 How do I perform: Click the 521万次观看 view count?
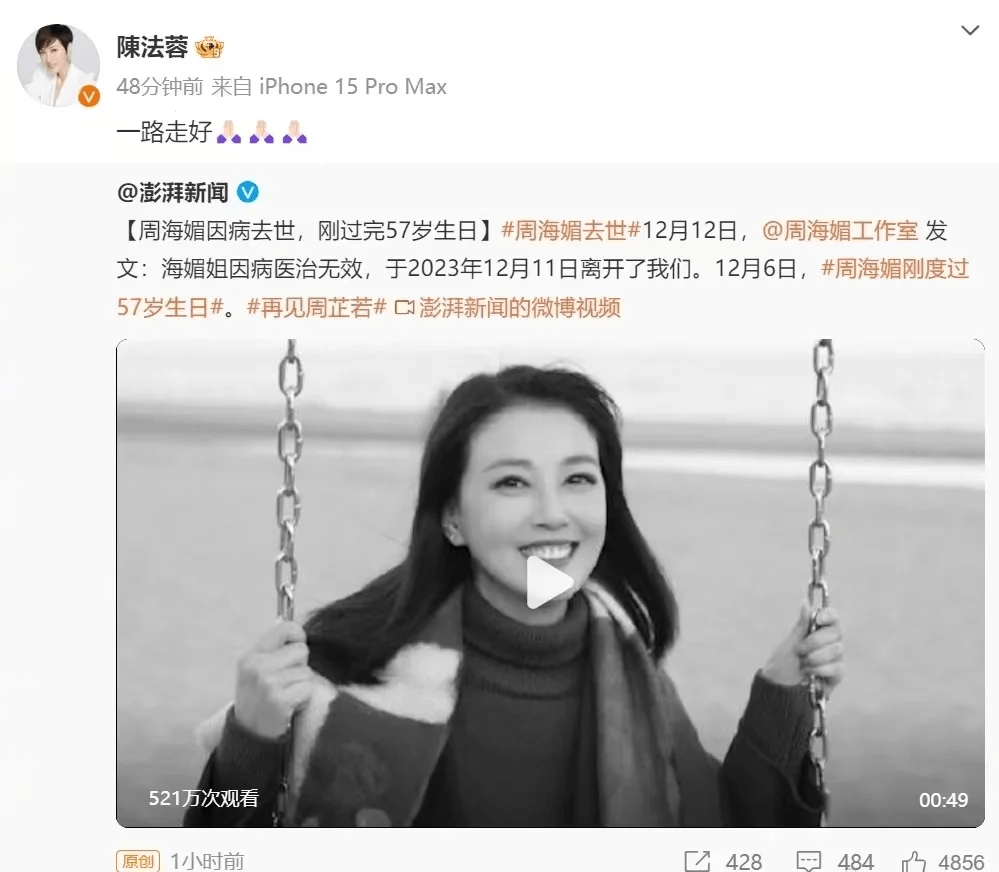coord(203,798)
